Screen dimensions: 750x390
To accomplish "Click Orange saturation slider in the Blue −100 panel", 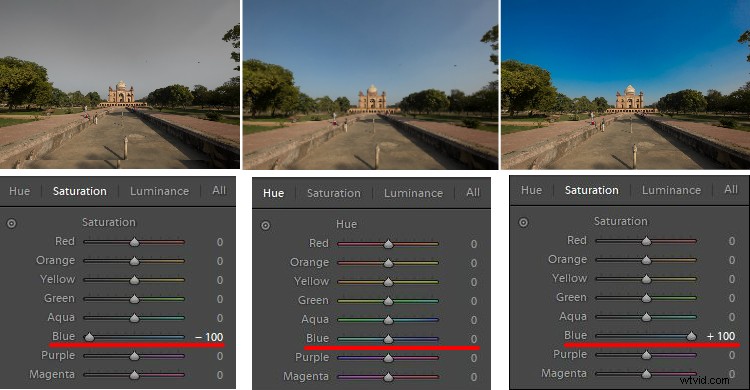I will [x=134, y=261].
